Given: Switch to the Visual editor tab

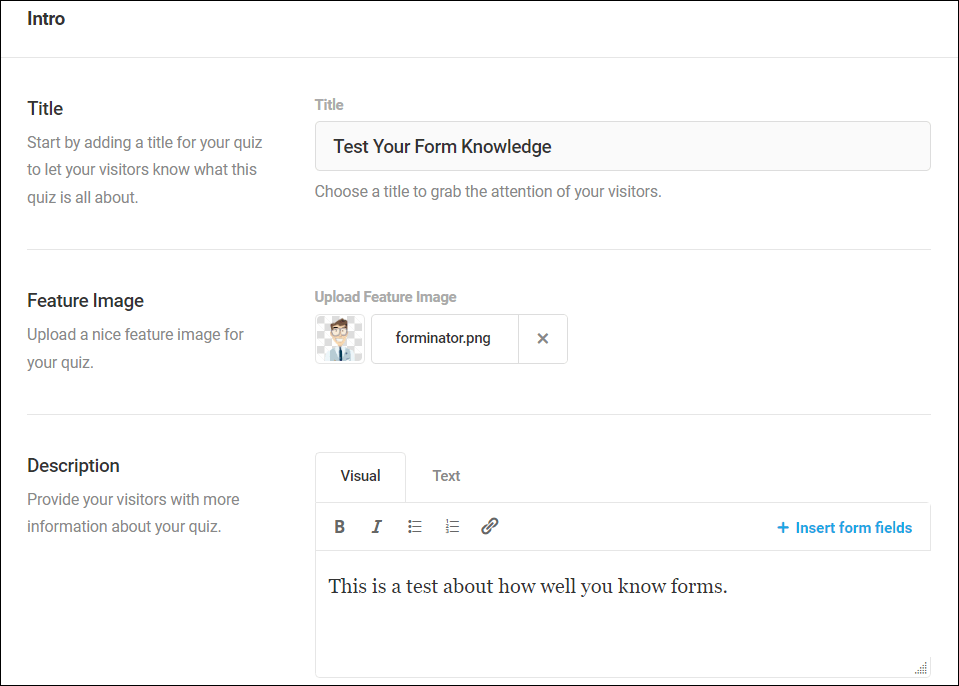Looking at the screenshot, I should [360, 476].
